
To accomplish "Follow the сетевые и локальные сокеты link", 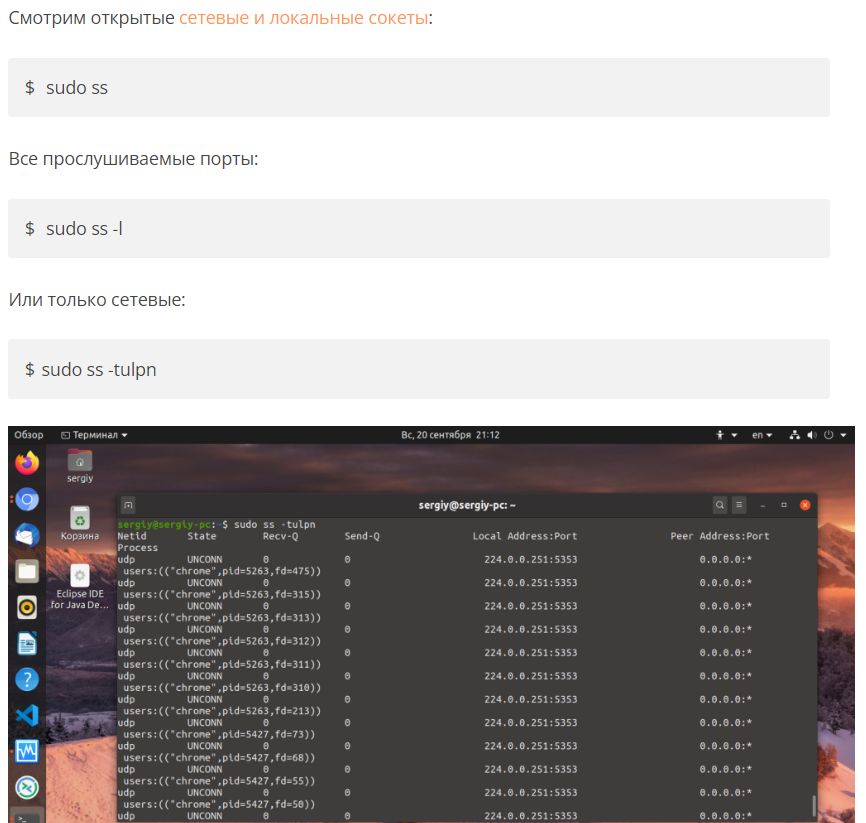I will (x=303, y=18).
